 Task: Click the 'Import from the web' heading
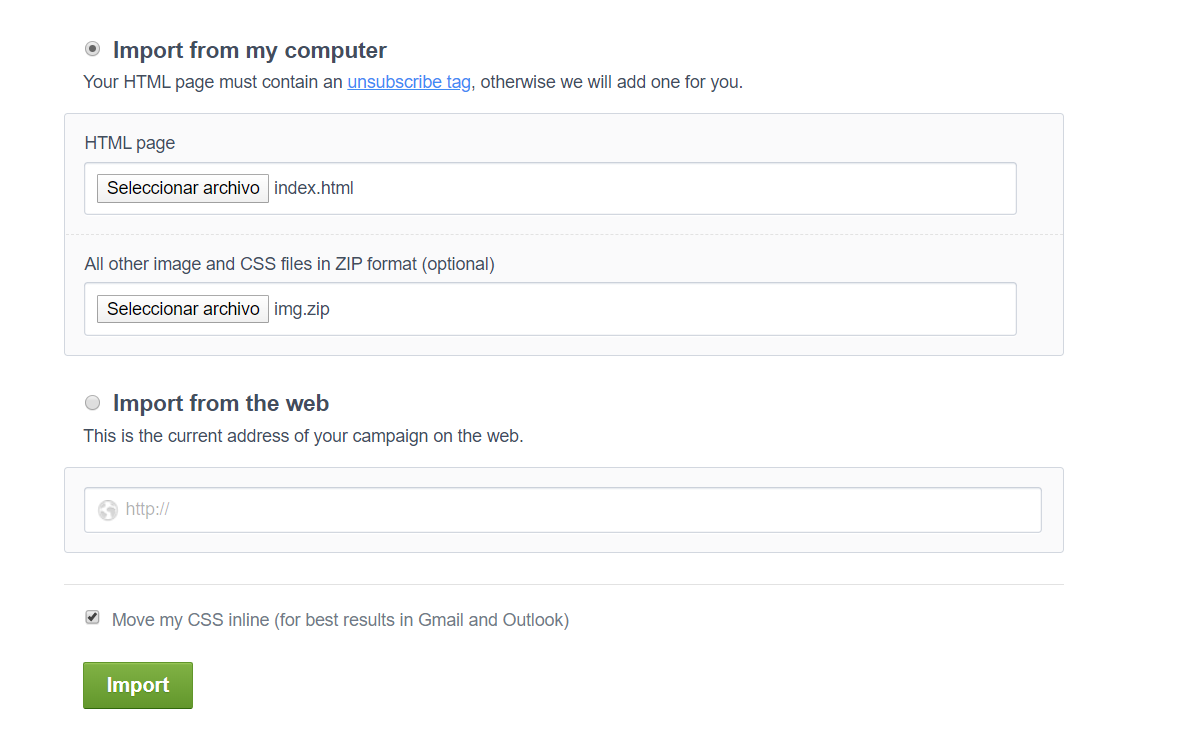220,403
